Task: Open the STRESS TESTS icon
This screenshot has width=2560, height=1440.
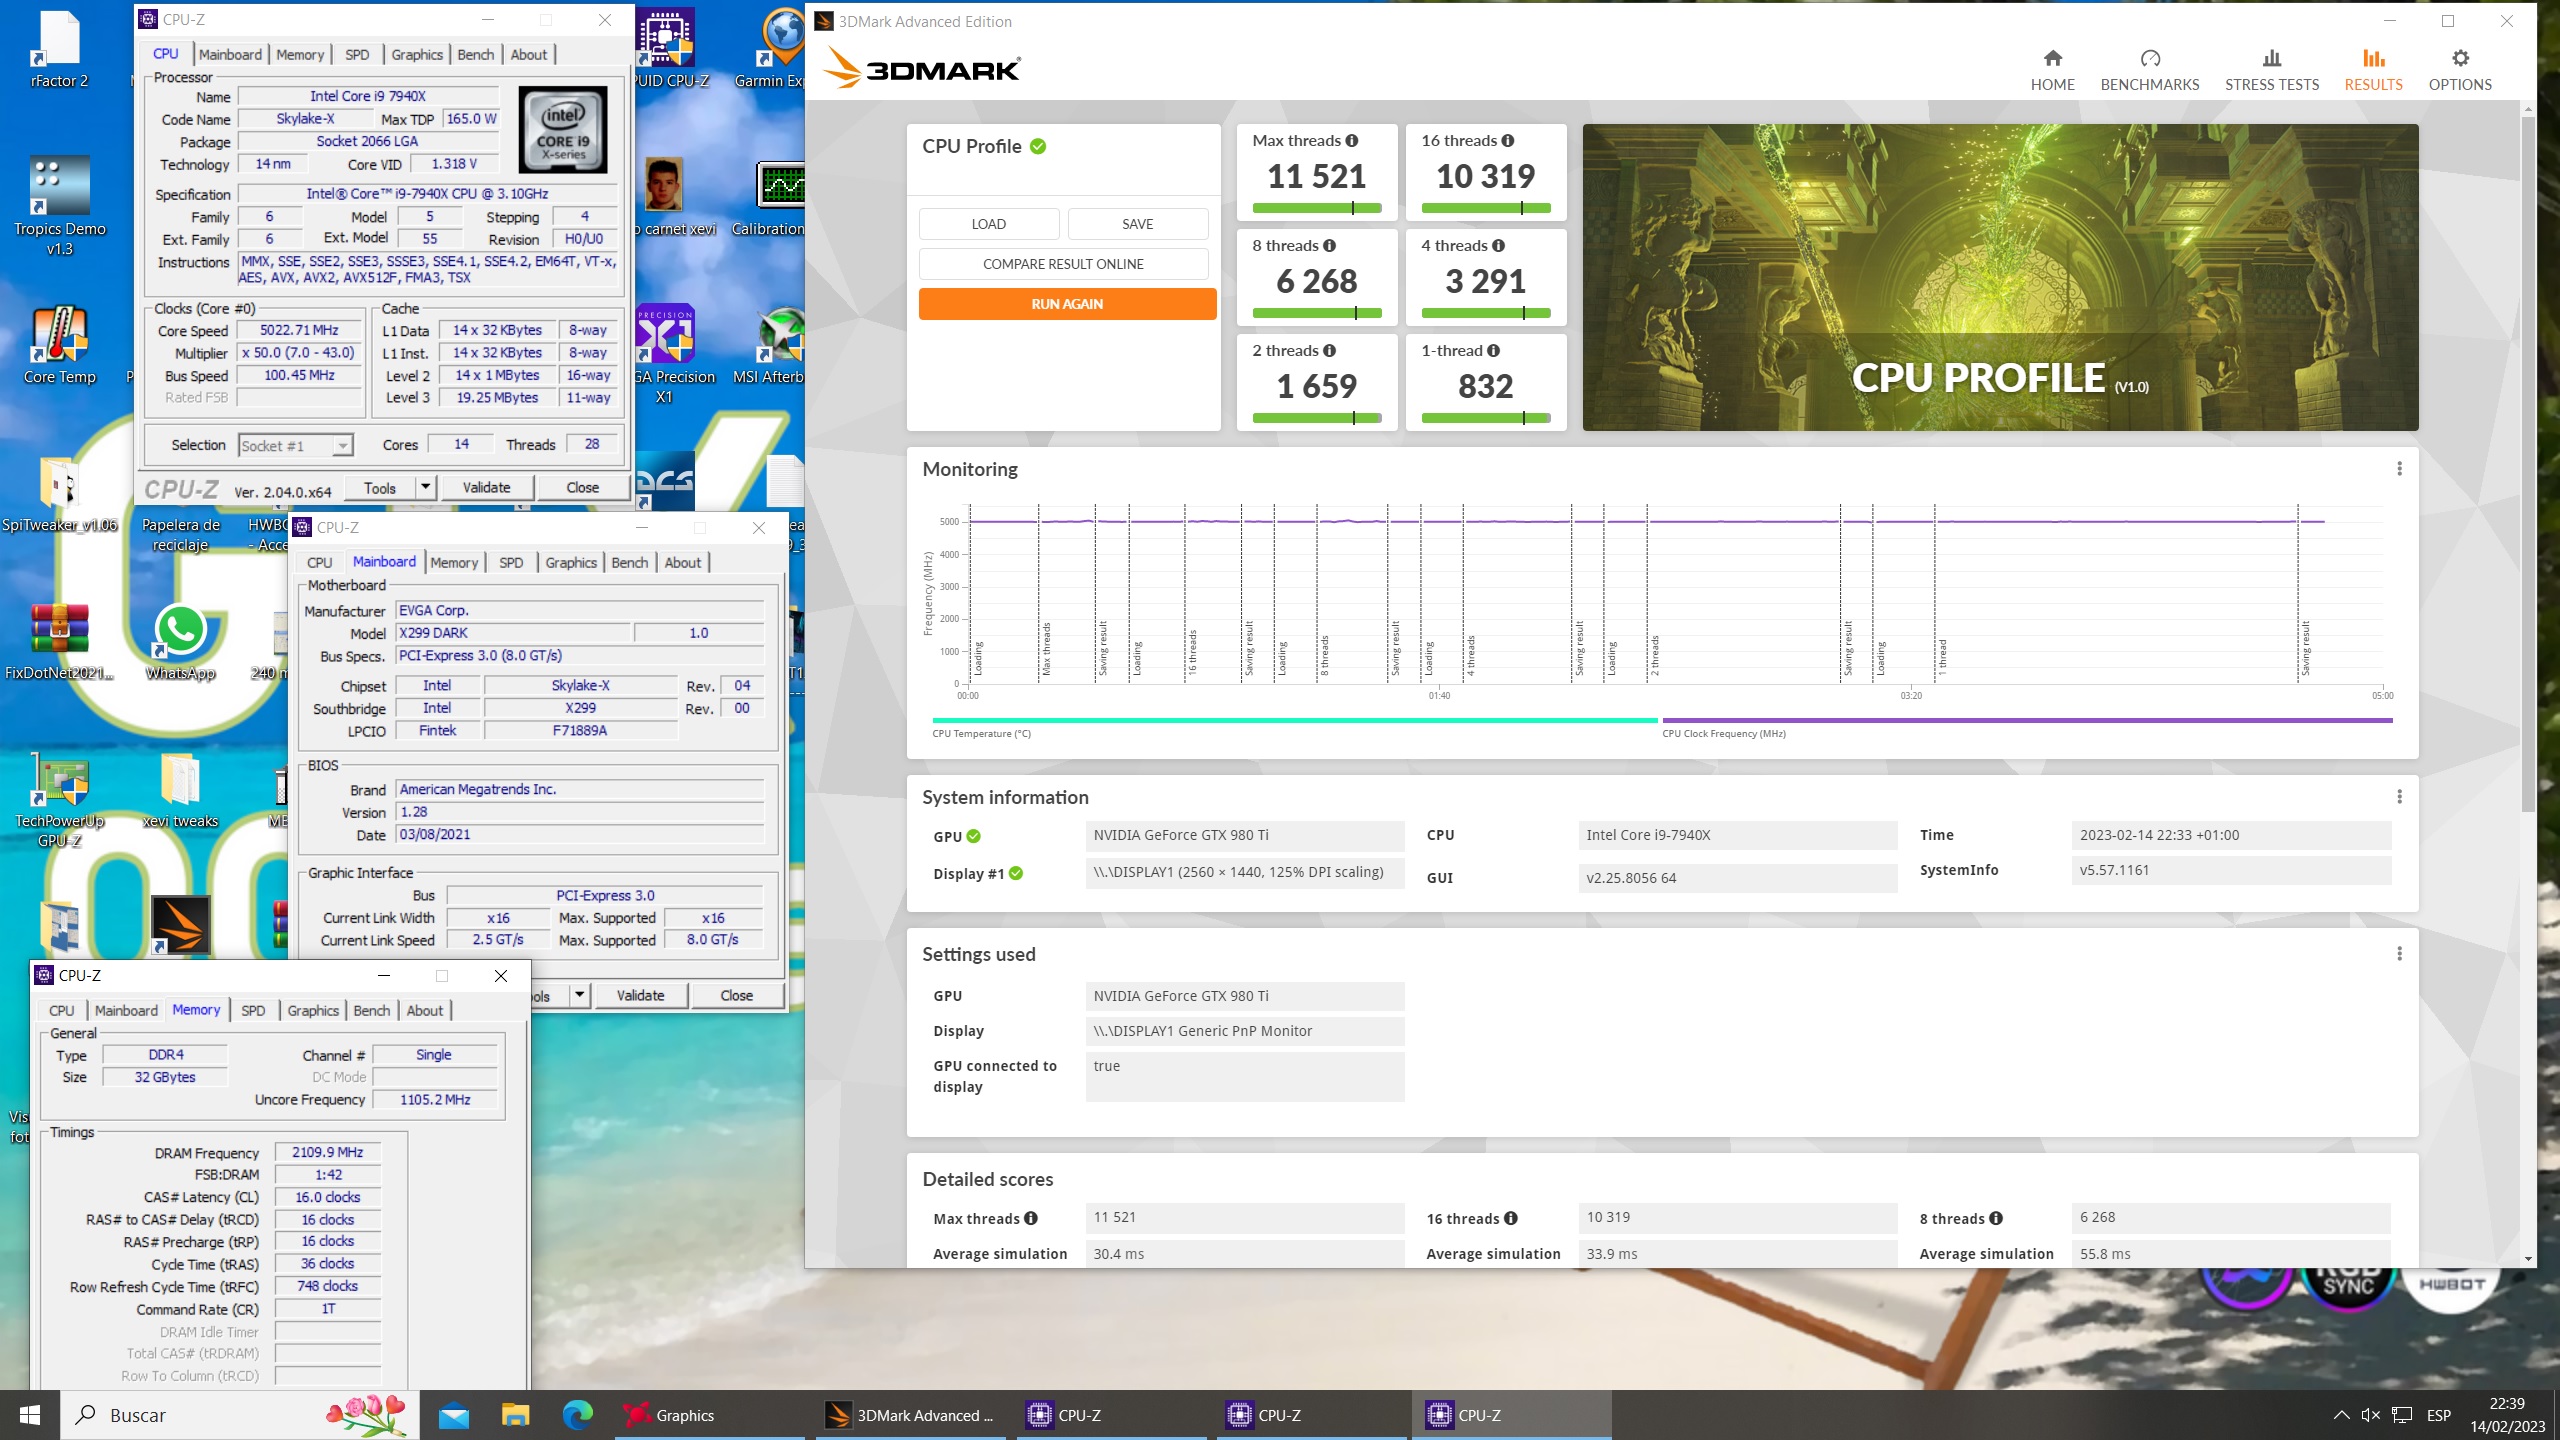Action: click(2271, 58)
